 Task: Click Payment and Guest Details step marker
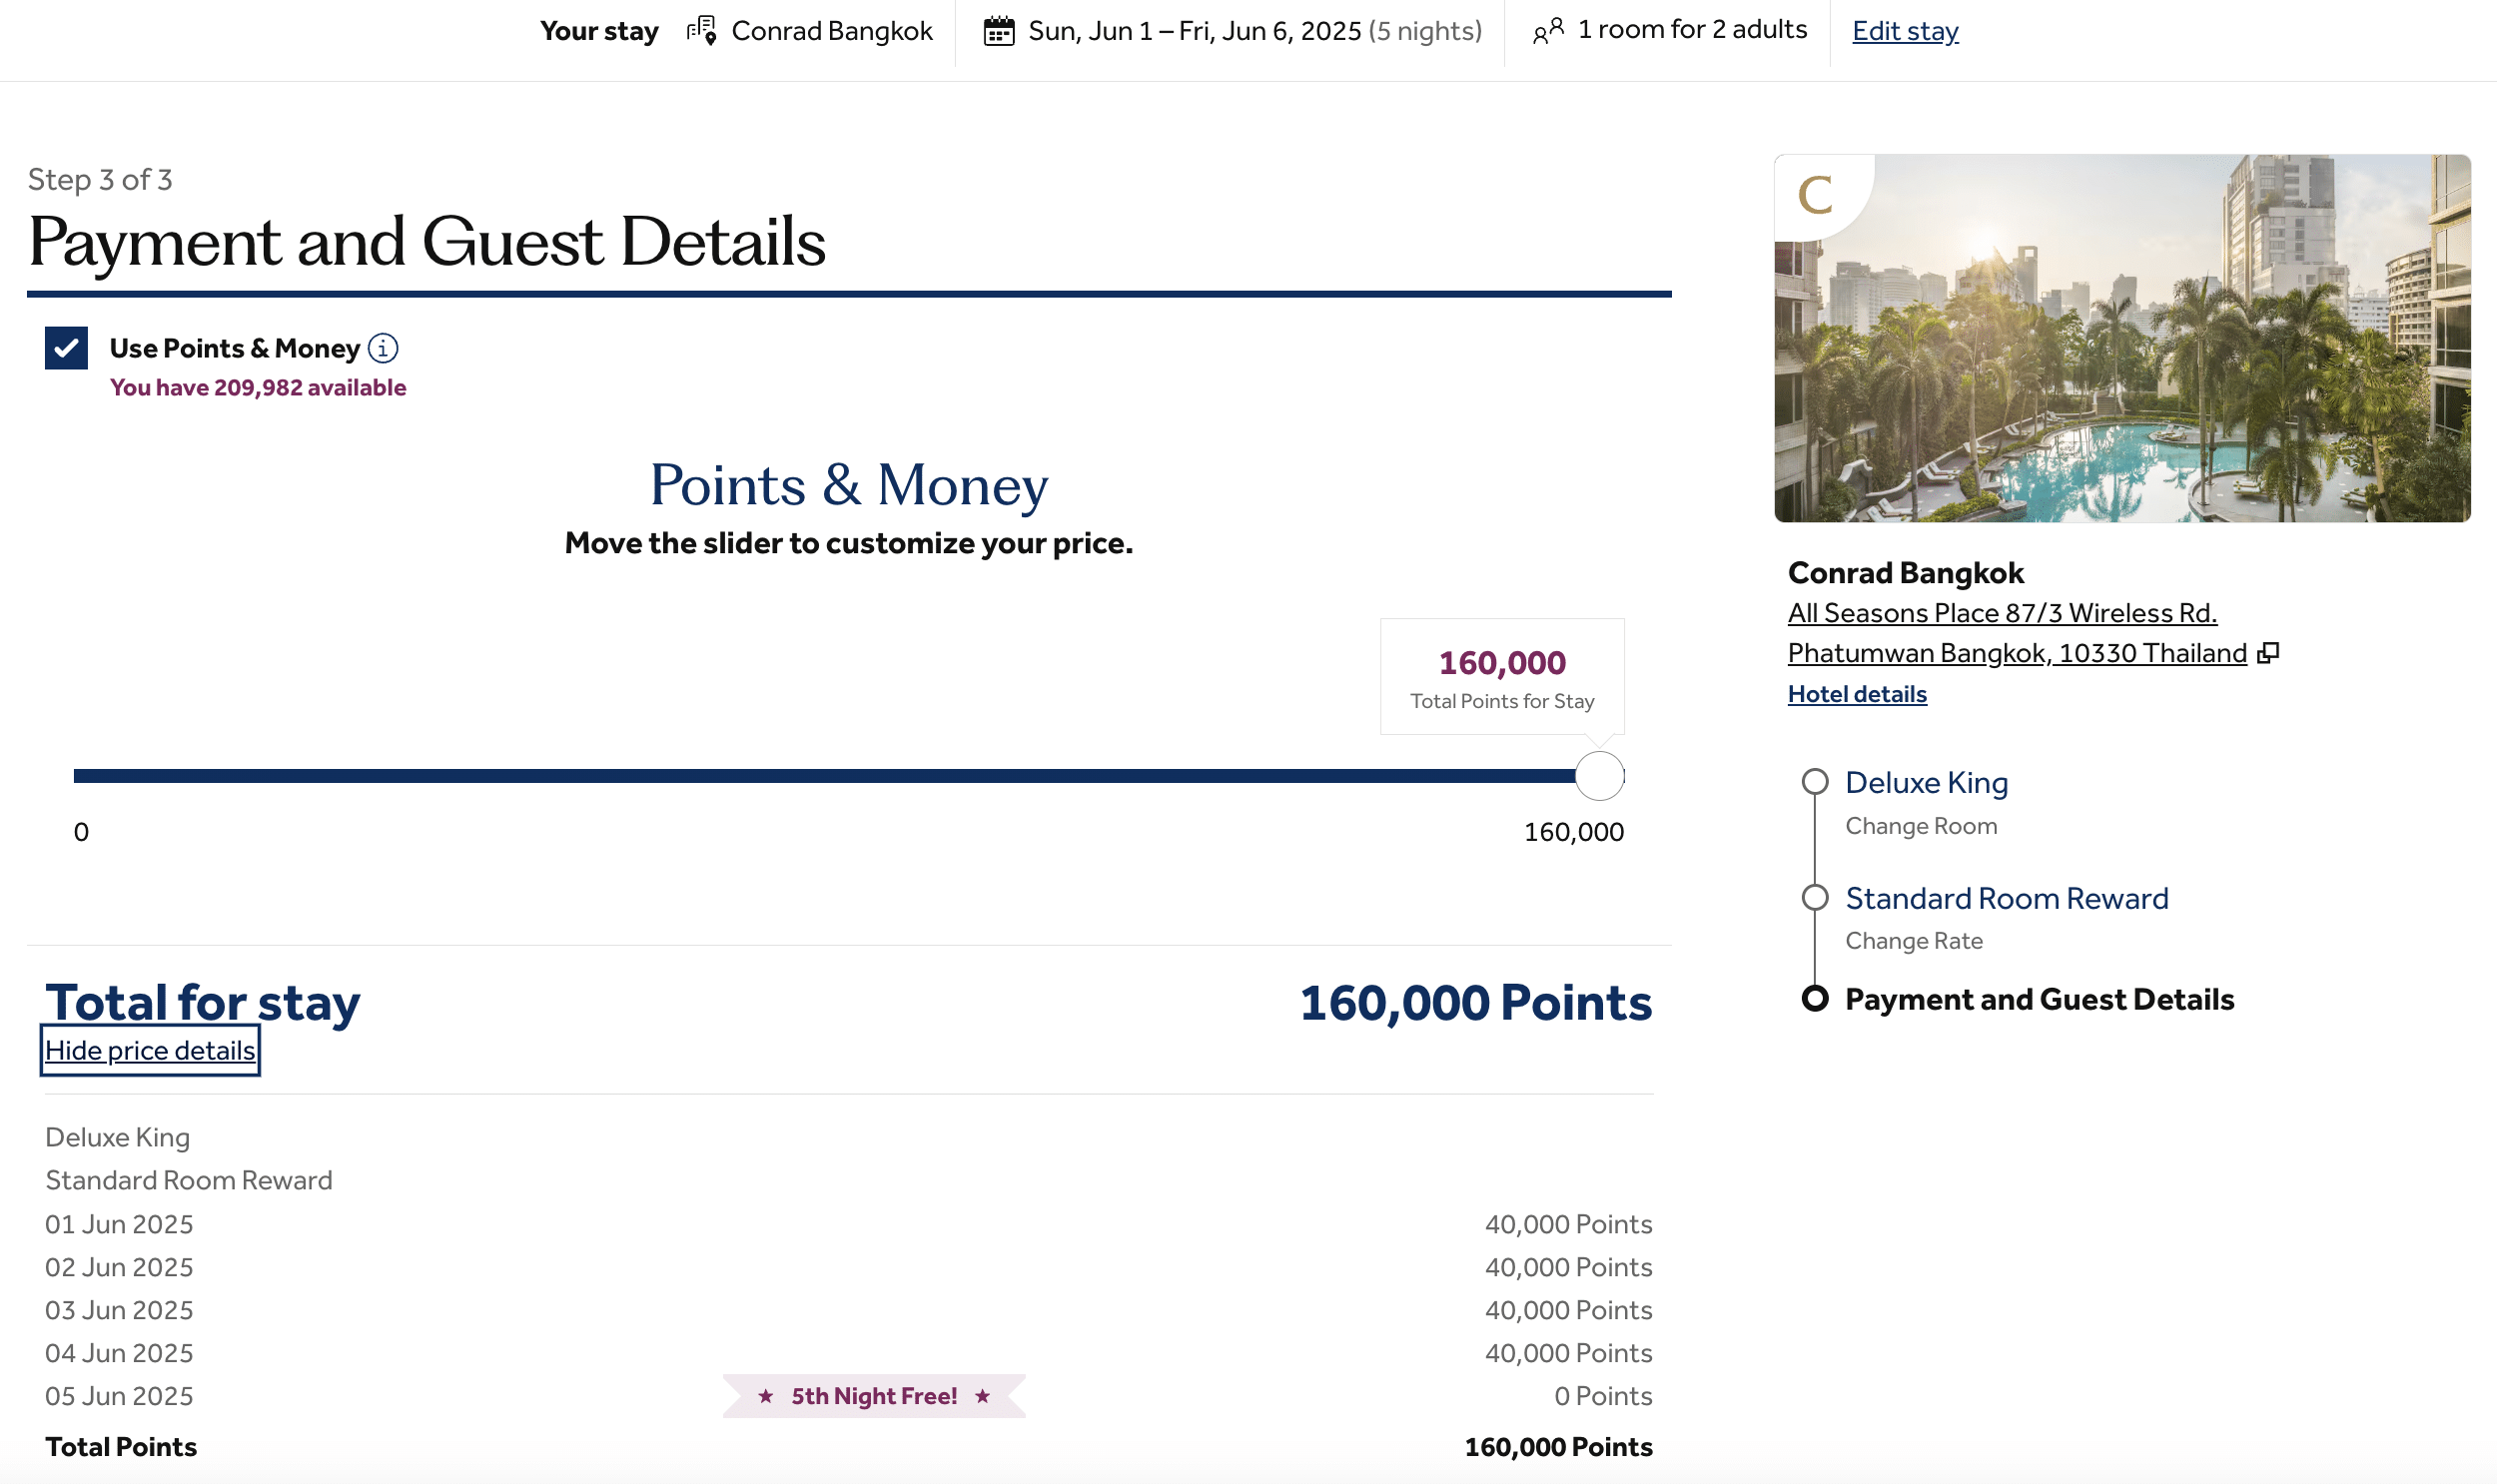(1815, 999)
